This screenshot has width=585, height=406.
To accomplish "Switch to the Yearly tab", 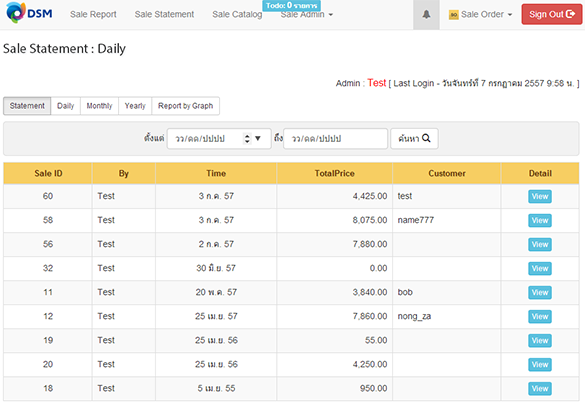I will pyautogui.click(x=135, y=106).
